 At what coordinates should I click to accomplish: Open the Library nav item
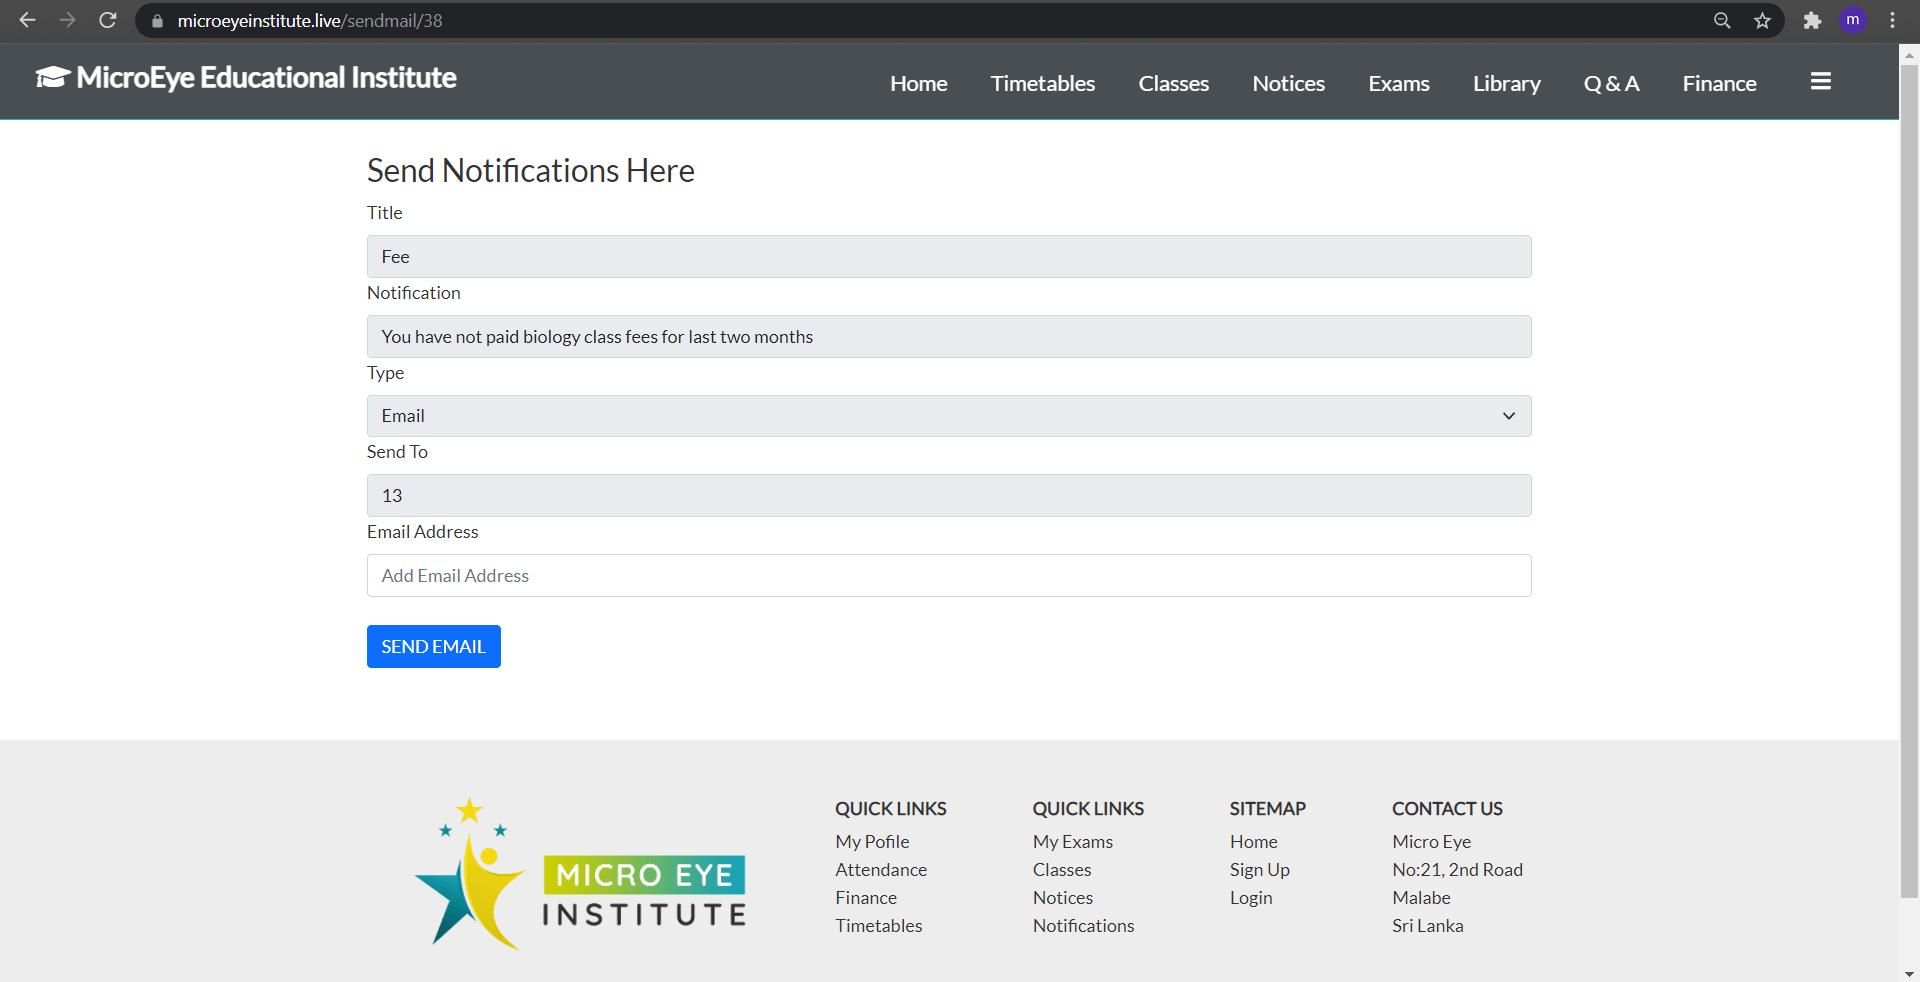pos(1506,84)
